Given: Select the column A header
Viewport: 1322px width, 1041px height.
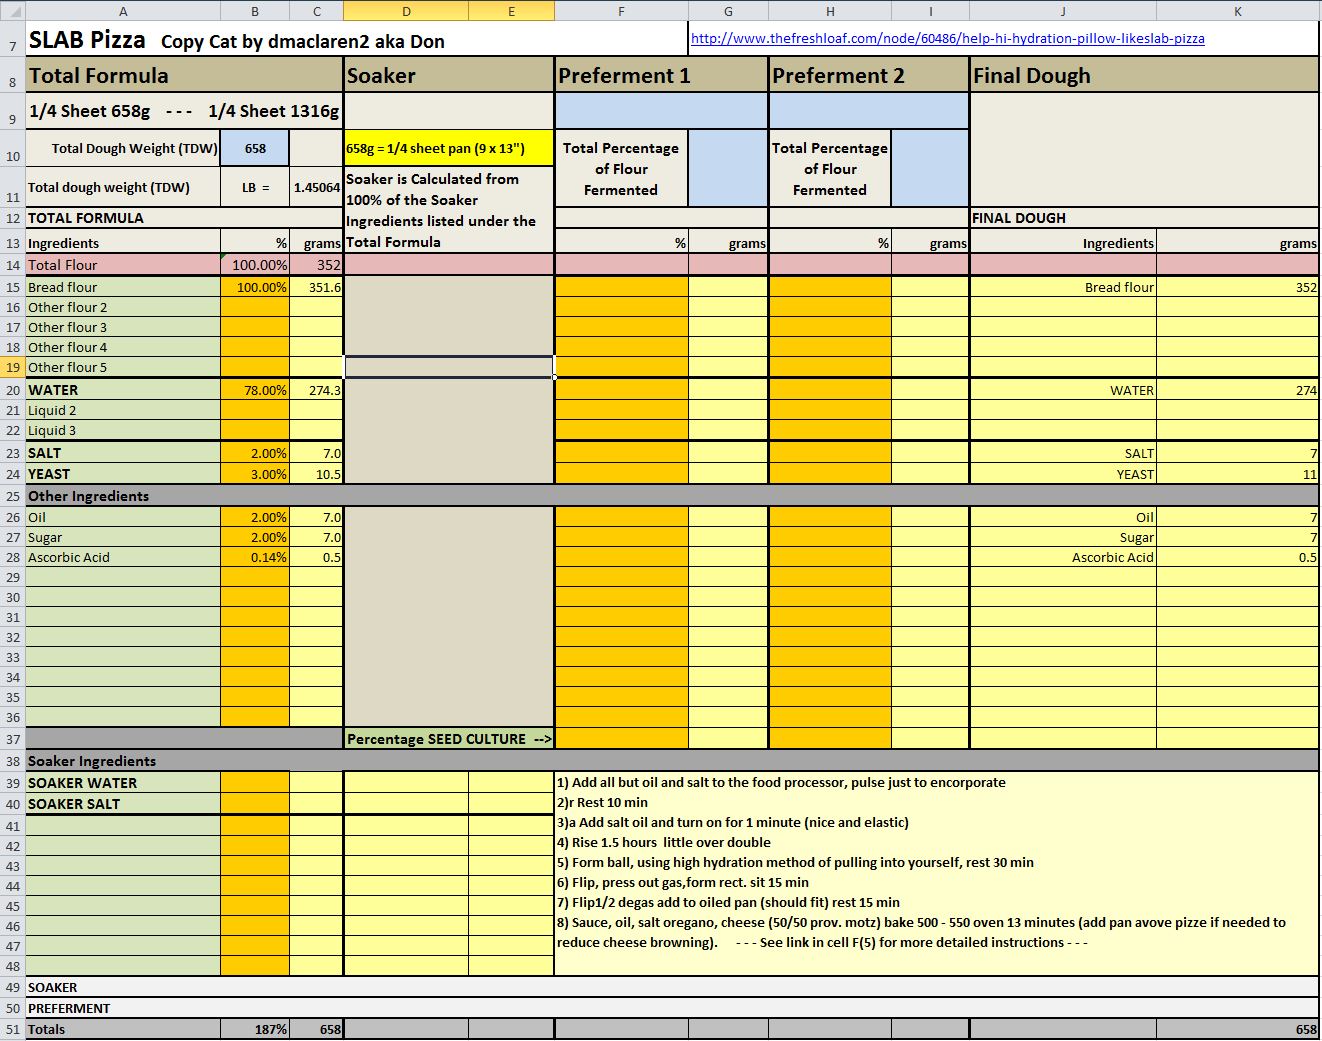Looking at the screenshot, I should [123, 11].
